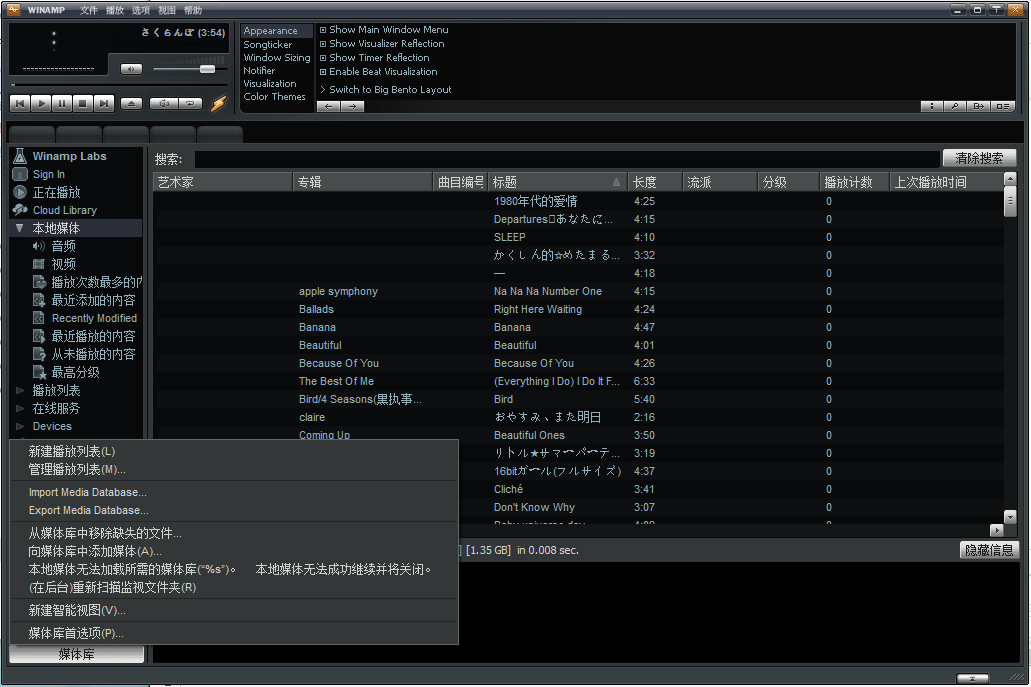Click the track list scroll-down arrow
The height and width of the screenshot is (687, 1031).
pyautogui.click(x=1011, y=517)
